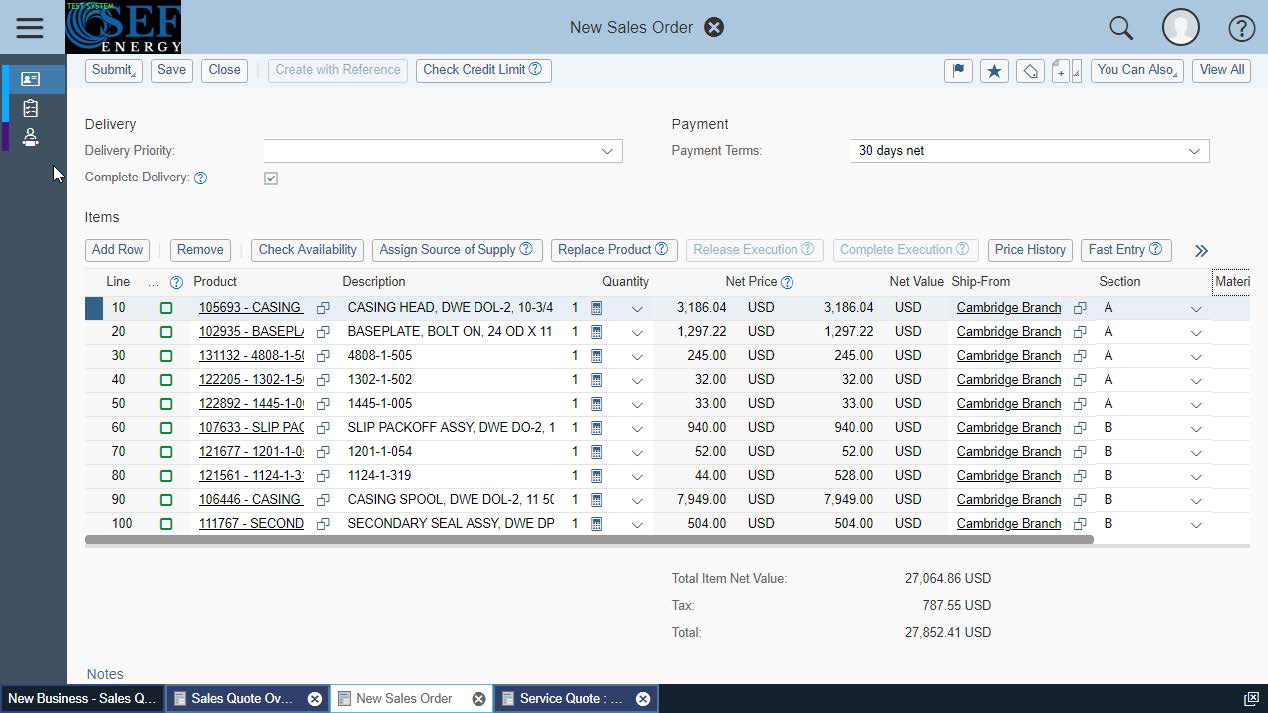This screenshot has width=1268, height=713.
Task: Click the Check Availability button
Action: 307,250
